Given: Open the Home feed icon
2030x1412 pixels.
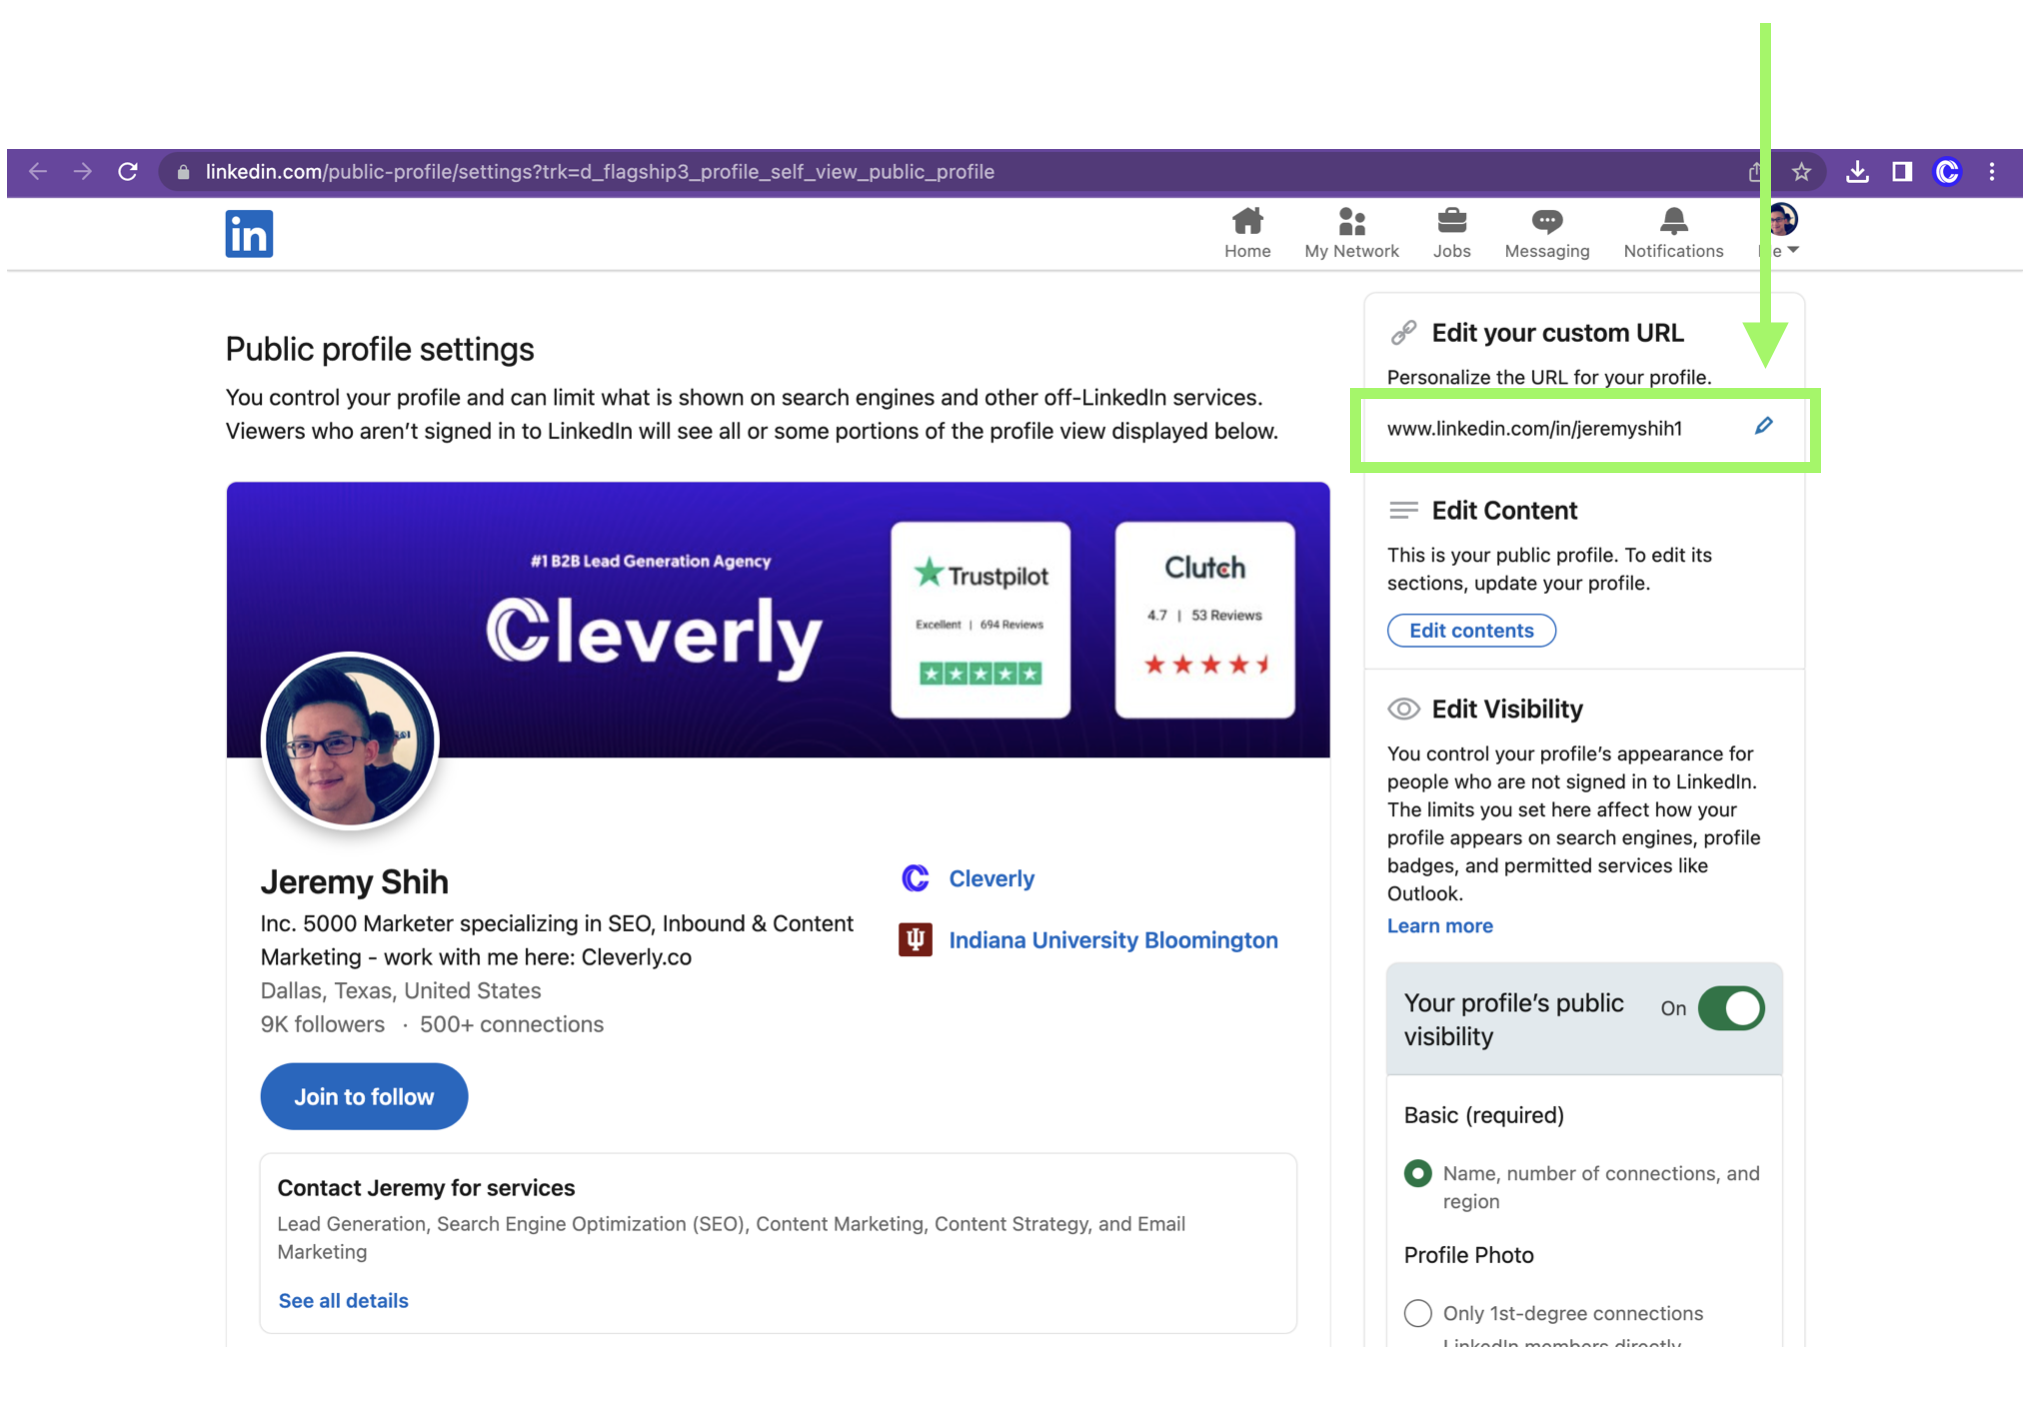Looking at the screenshot, I should tap(1247, 222).
